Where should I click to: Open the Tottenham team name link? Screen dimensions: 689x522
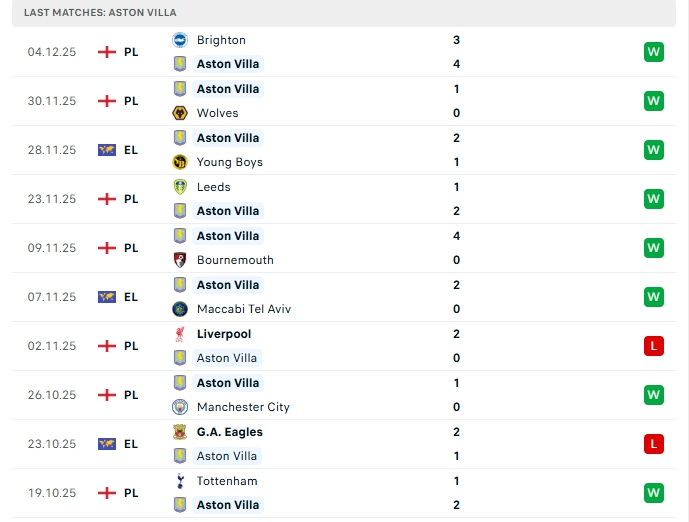227,481
